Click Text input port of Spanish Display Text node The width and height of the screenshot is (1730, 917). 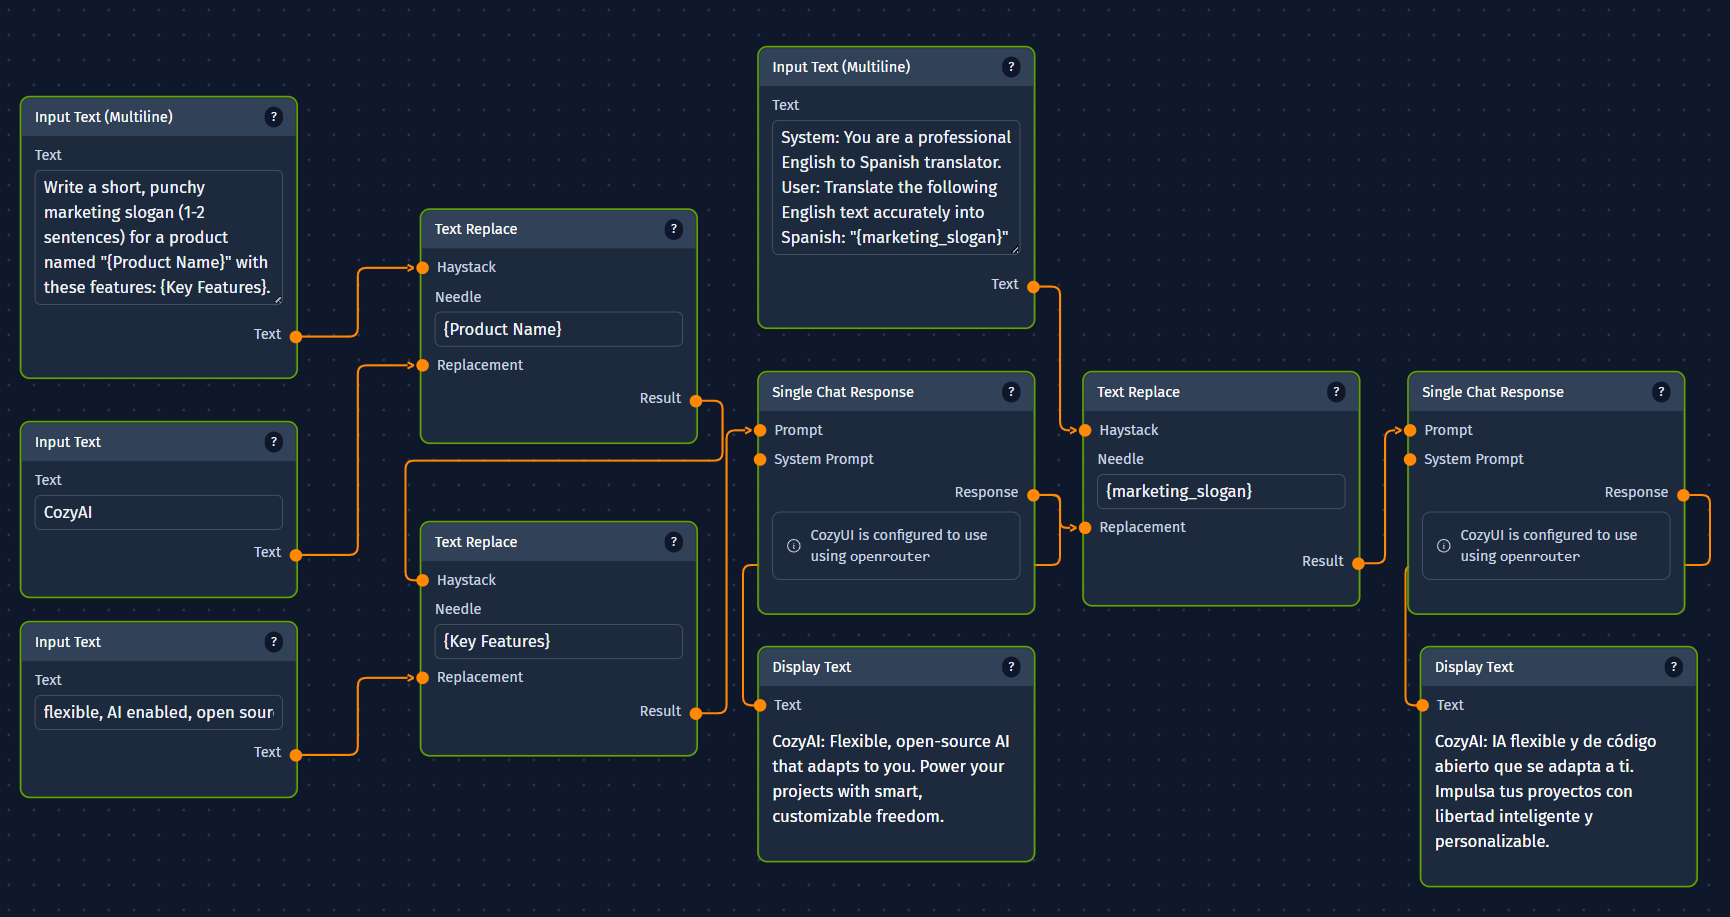coord(1423,705)
